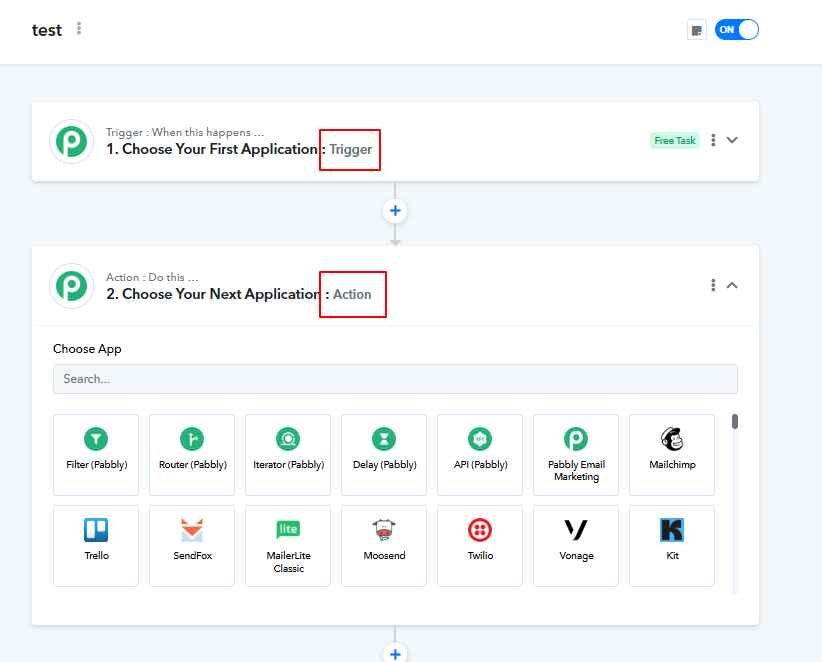Click Choose Your Next Application heading

[213, 294]
